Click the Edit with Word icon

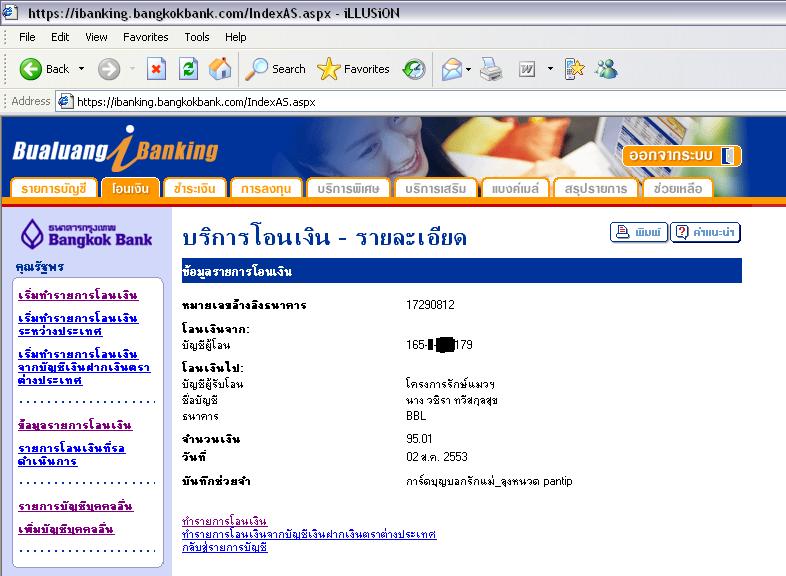tap(527, 69)
